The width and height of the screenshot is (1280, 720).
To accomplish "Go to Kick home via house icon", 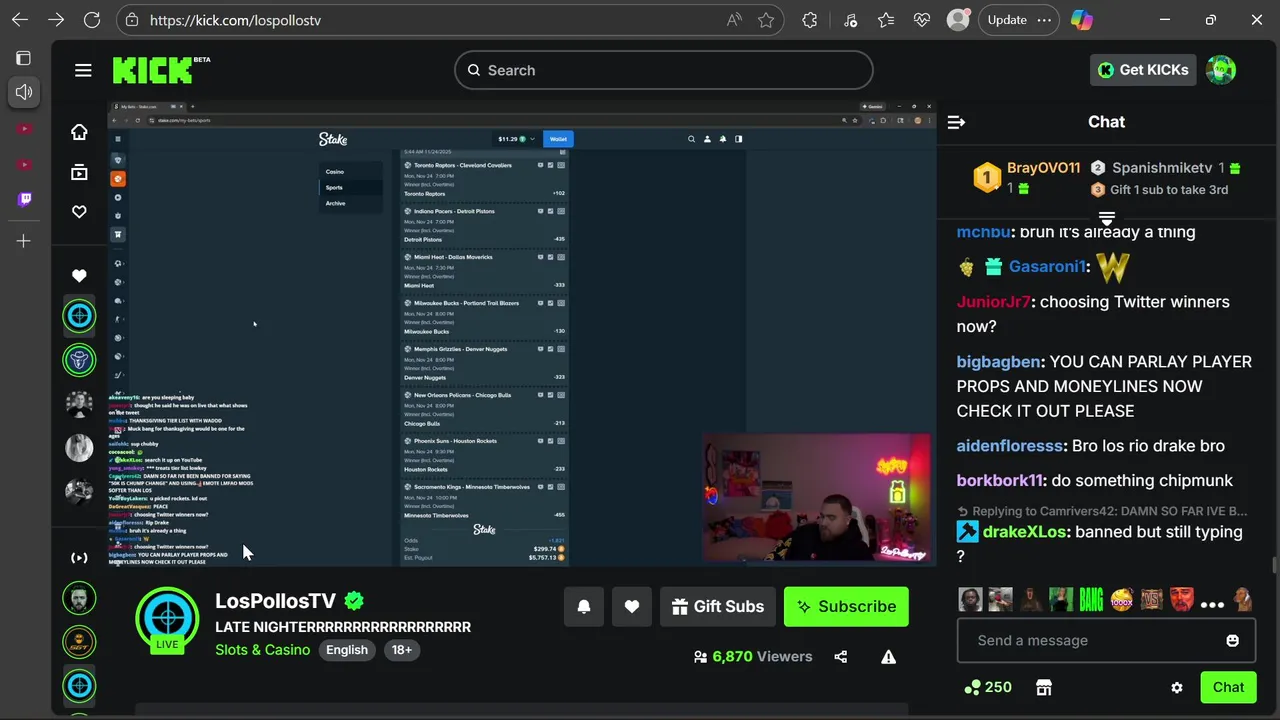I will pyautogui.click(x=79, y=132).
